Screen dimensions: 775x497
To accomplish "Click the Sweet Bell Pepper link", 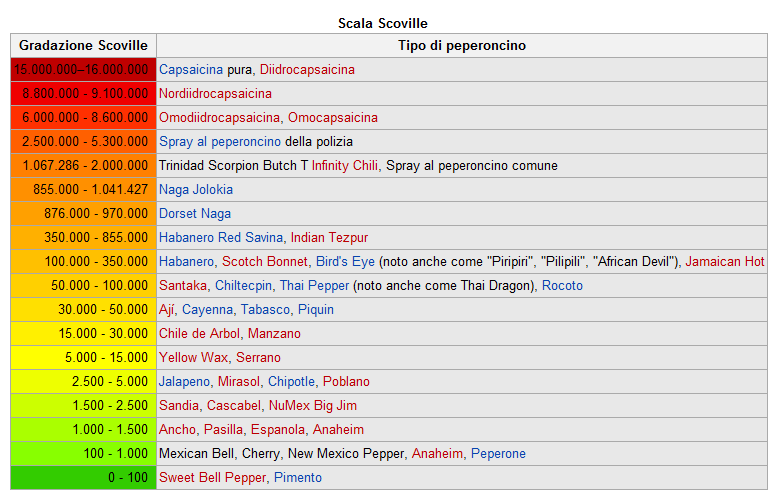I will click(212, 478).
